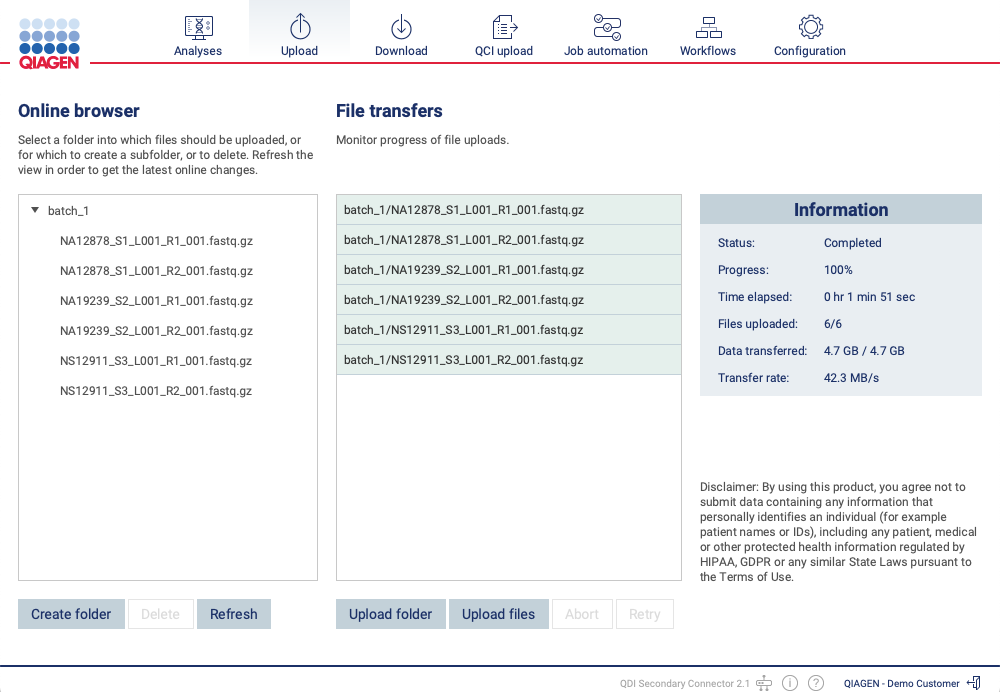Open the Configuration gear
The width and height of the screenshot is (1000, 700).
(810, 36)
